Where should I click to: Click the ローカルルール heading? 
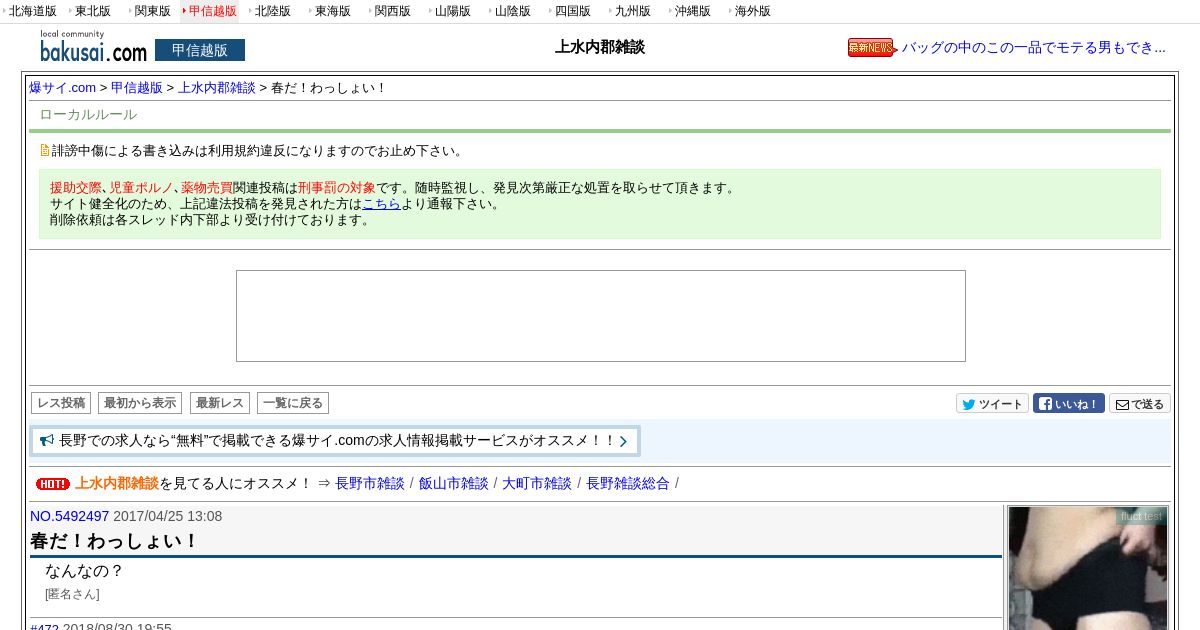pos(88,115)
